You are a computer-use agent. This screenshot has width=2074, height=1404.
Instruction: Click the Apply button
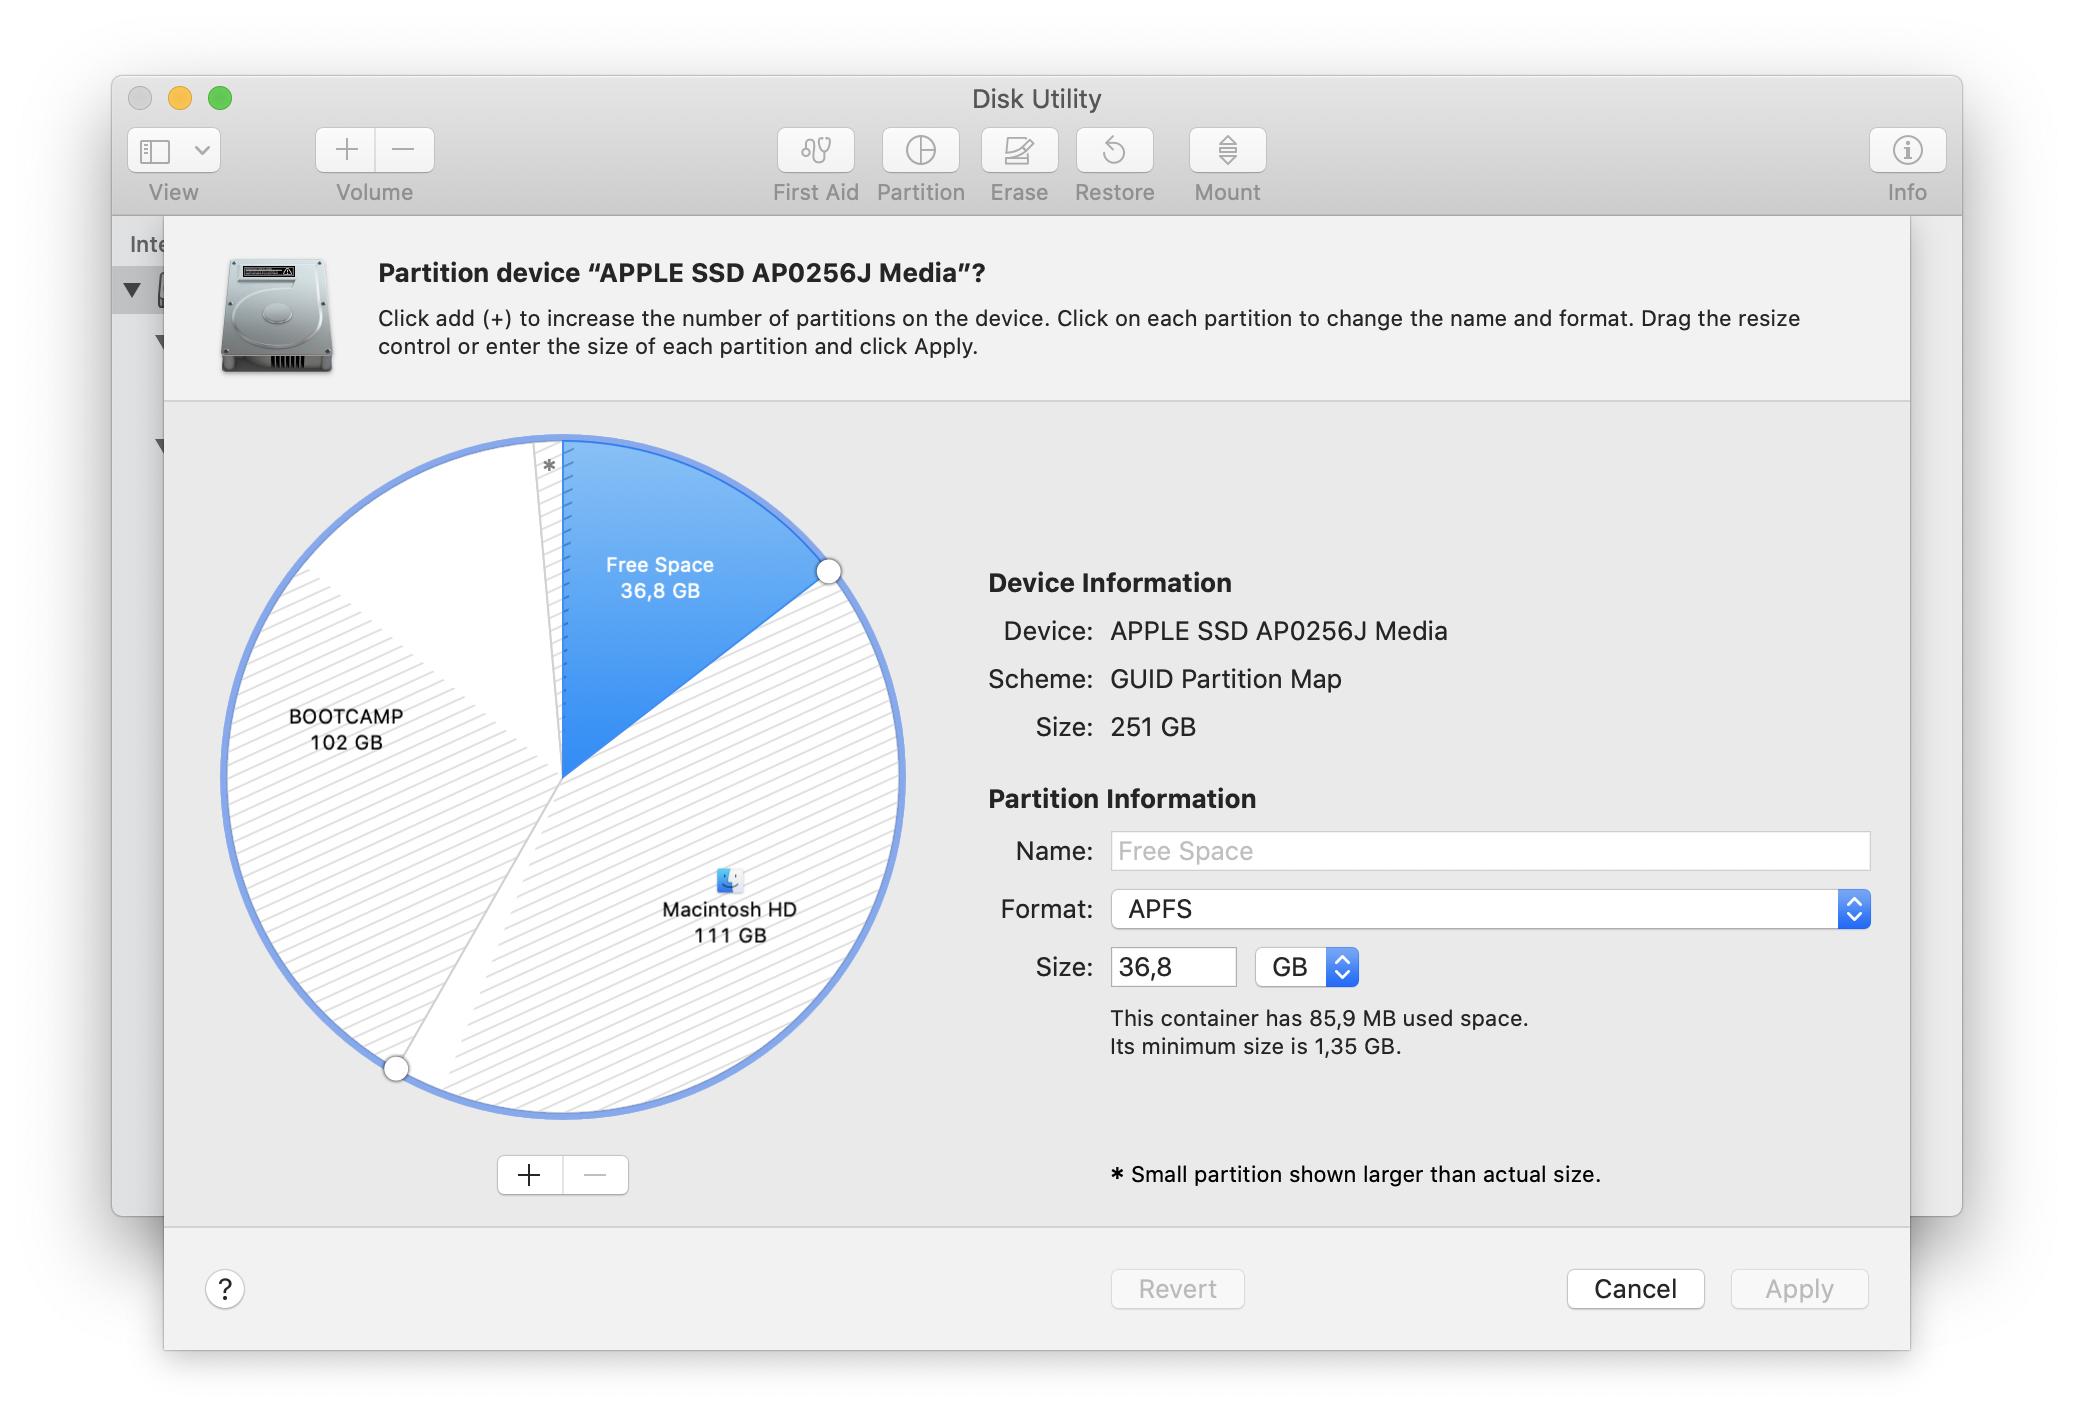[x=1799, y=1289]
